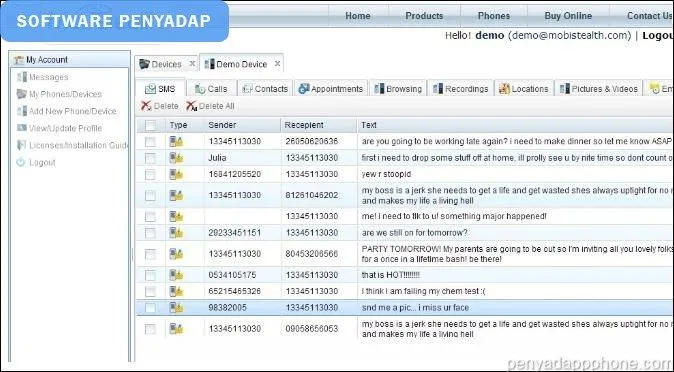
Task: Click the My Phones/Devices sidebar icon
Action: click(21, 94)
